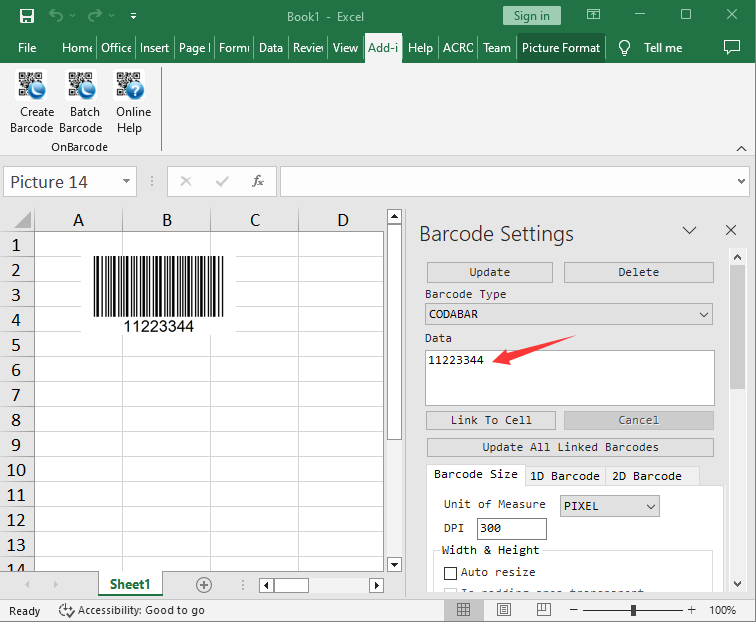
Task: Click Update All Linked Barcodes button
Action: pos(570,447)
